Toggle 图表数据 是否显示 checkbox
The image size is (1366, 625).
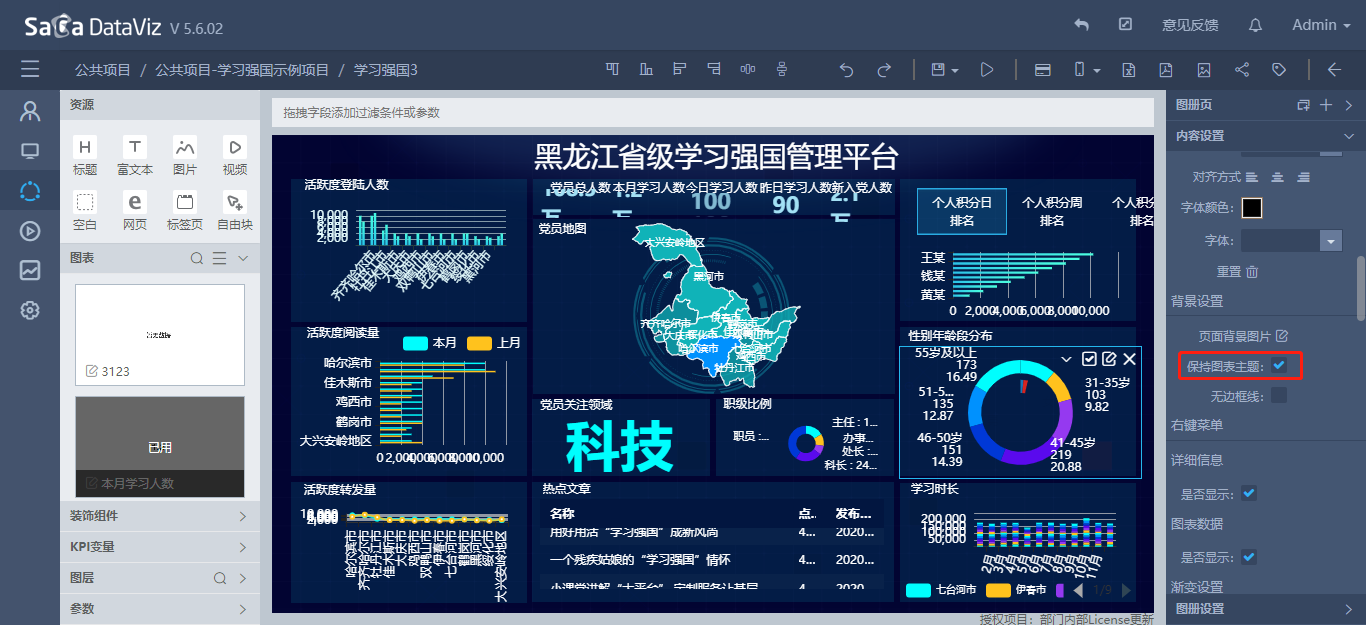[1249, 557]
